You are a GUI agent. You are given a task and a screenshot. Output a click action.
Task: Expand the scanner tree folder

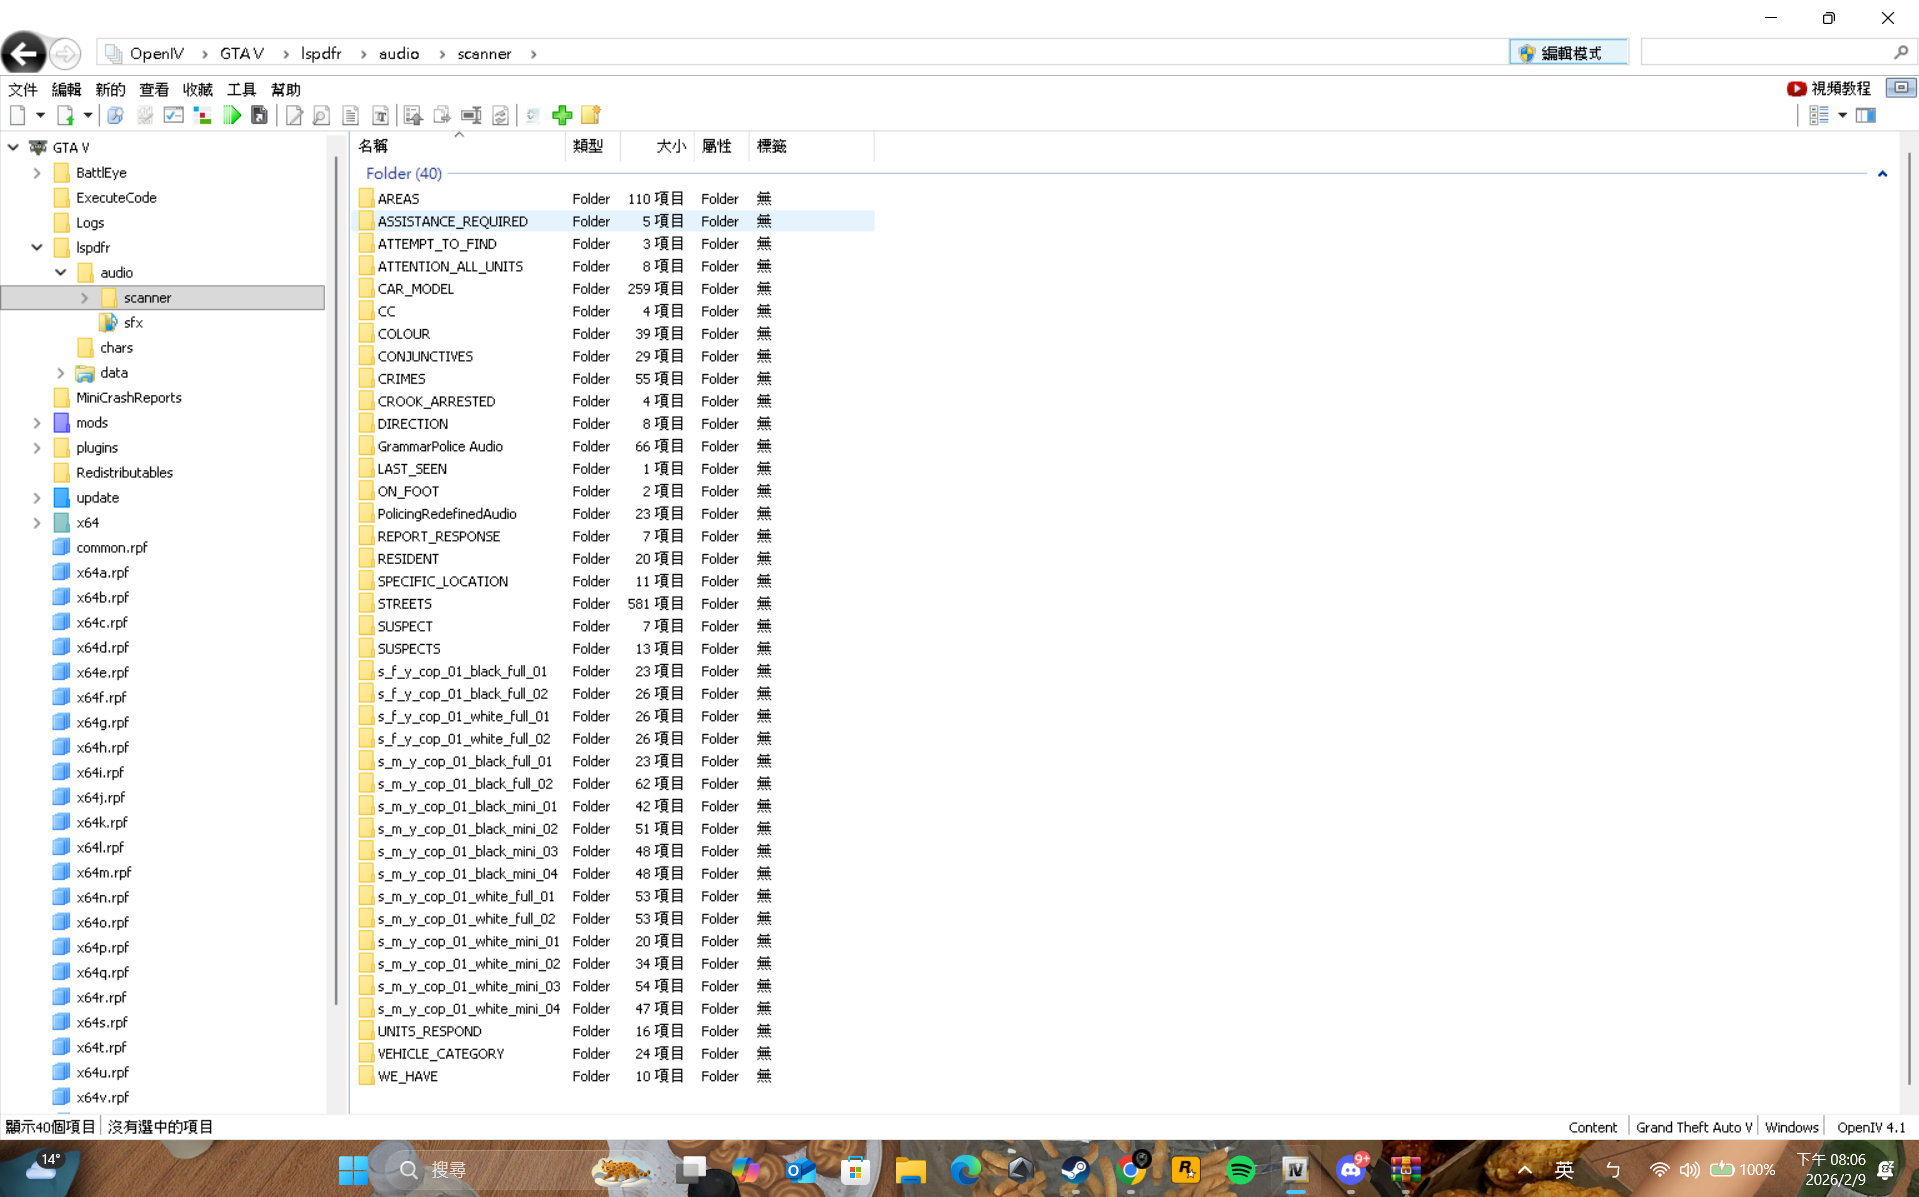[85, 298]
